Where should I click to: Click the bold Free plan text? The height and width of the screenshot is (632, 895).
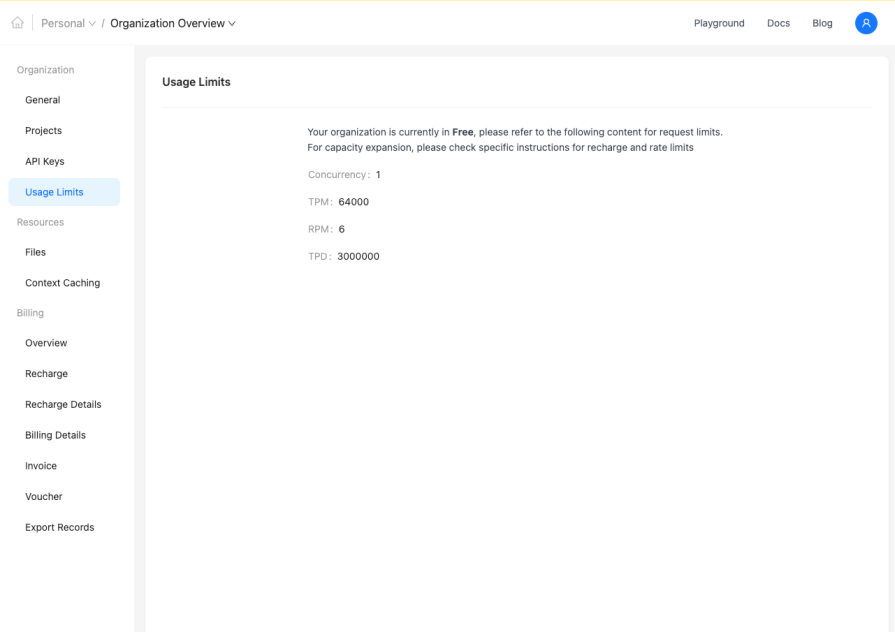click(462, 132)
